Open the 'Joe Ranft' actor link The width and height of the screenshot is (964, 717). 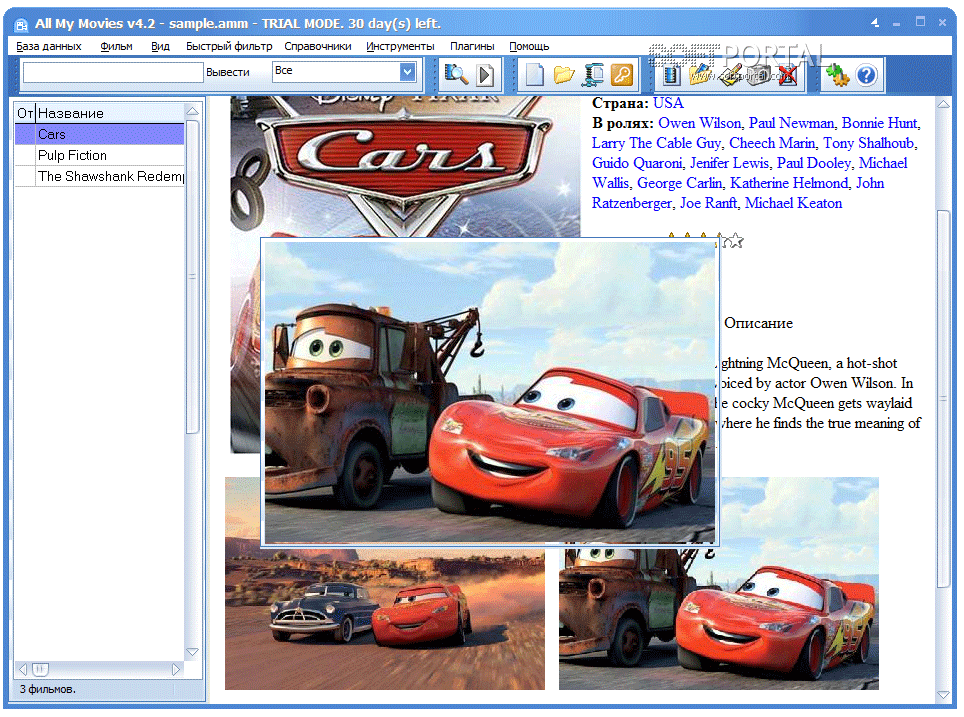708,203
